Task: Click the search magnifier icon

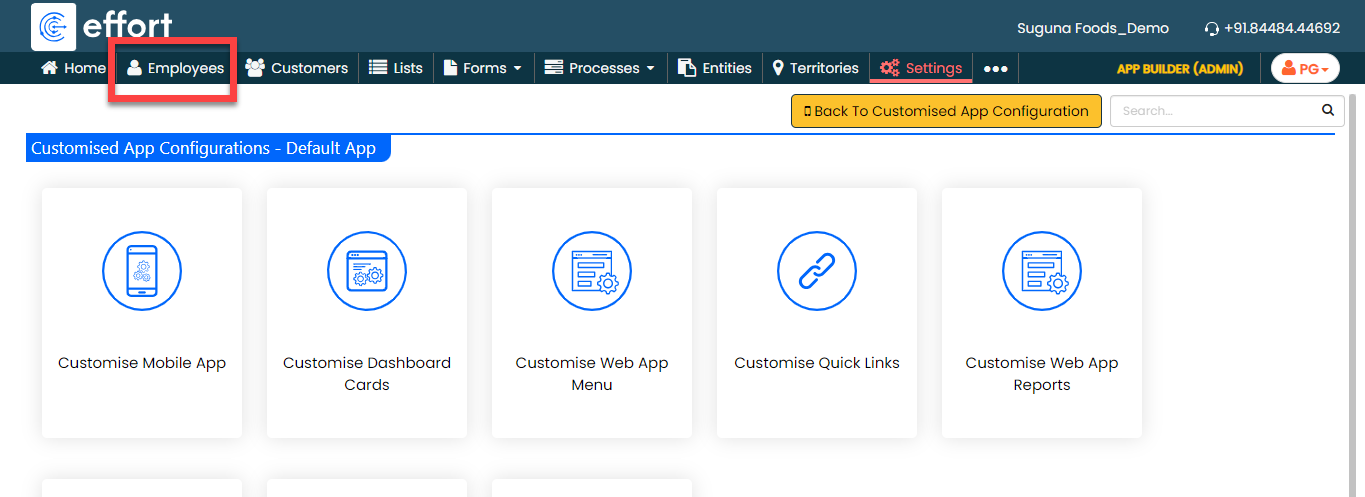Action: point(1328,110)
